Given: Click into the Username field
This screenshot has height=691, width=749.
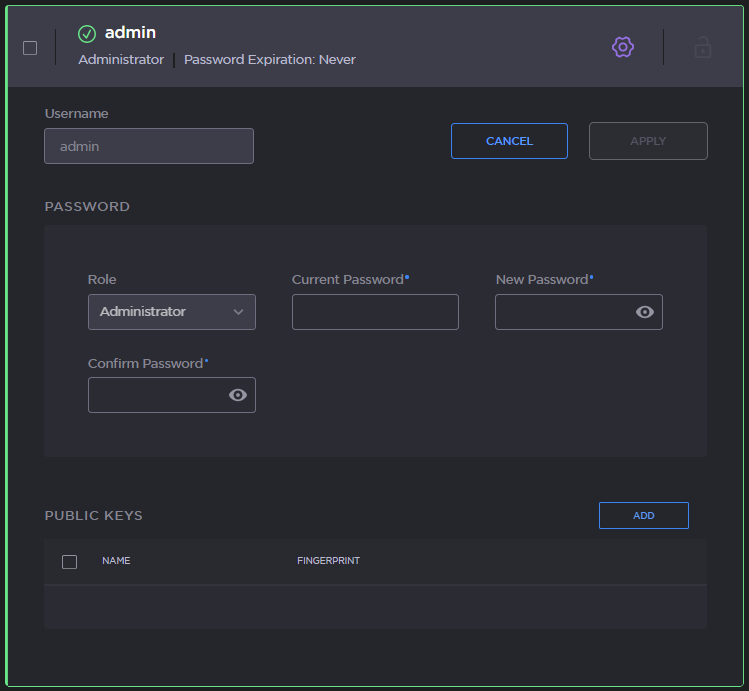Looking at the screenshot, I should tap(149, 146).
